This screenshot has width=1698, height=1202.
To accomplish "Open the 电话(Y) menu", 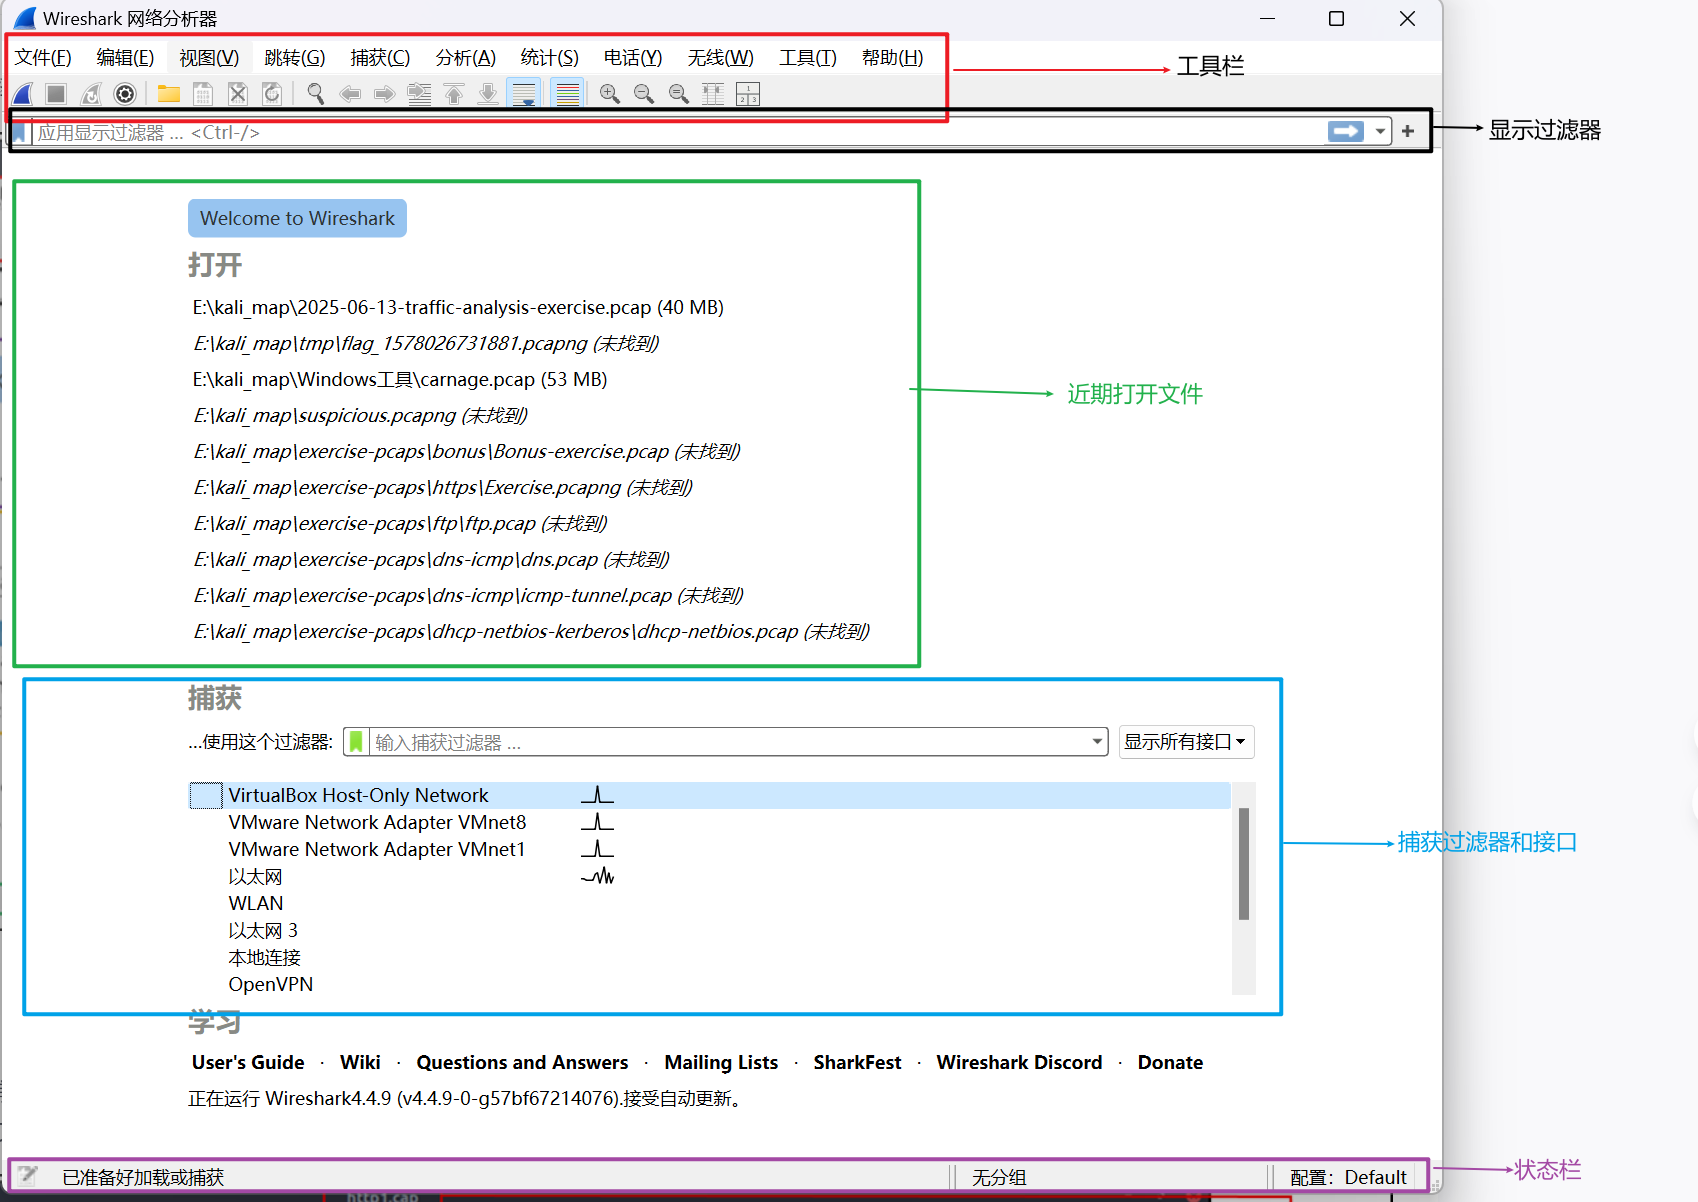I will click(x=633, y=58).
